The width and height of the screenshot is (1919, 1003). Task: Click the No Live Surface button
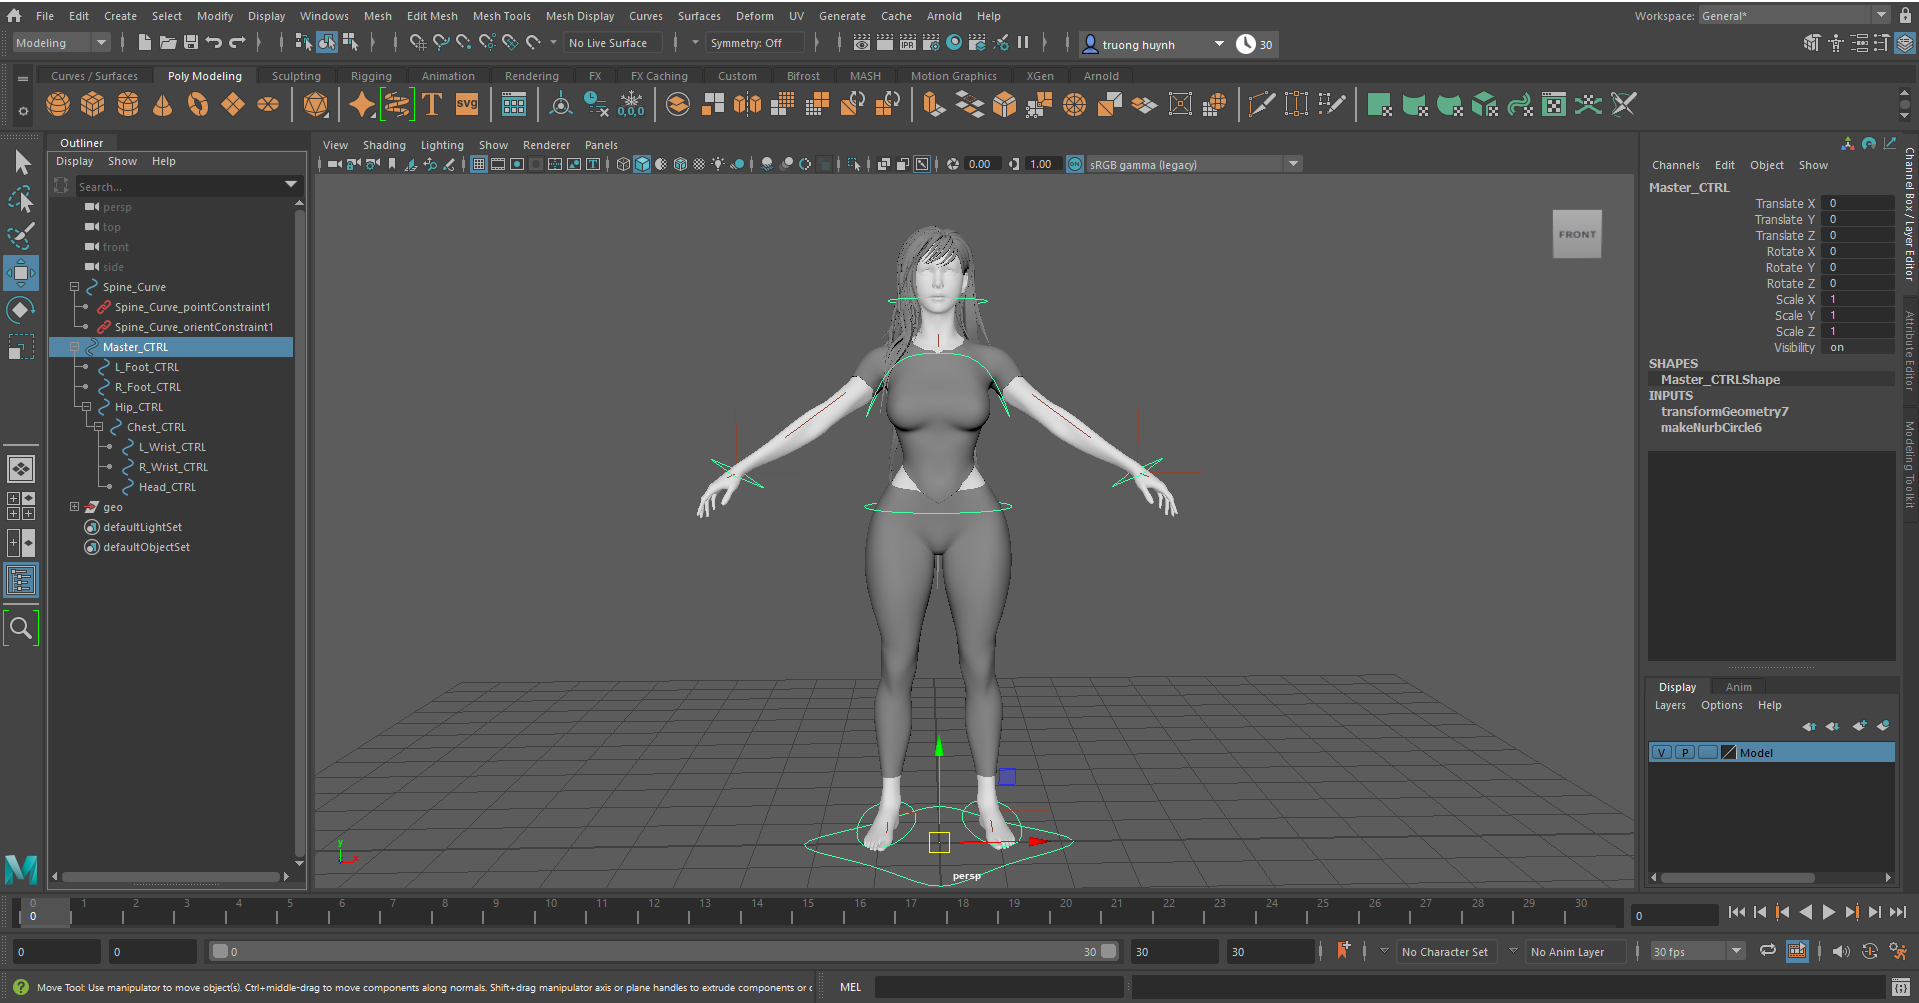[x=612, y=43]
